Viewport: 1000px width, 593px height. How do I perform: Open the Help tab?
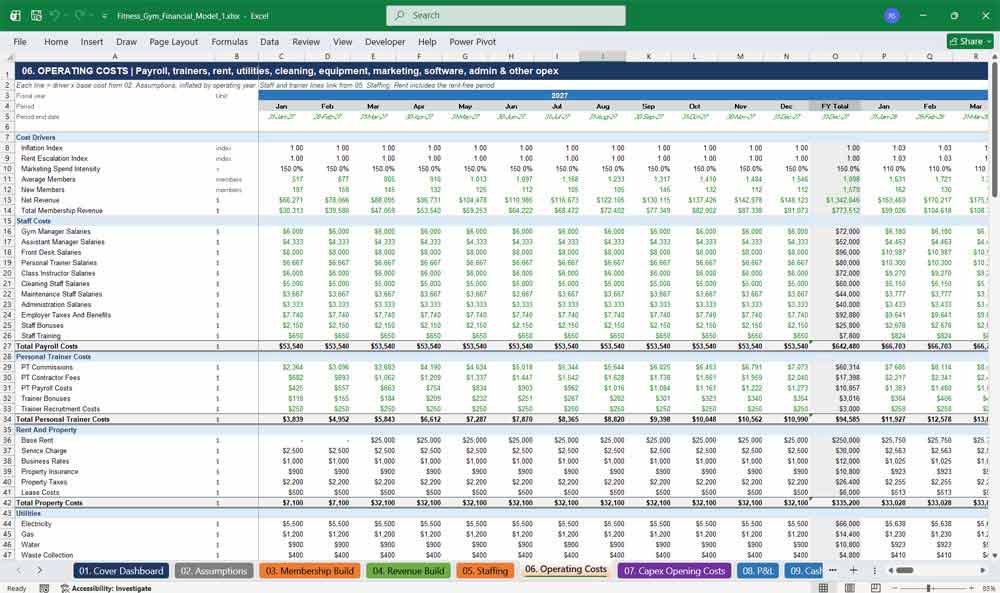tap(427, 41)
